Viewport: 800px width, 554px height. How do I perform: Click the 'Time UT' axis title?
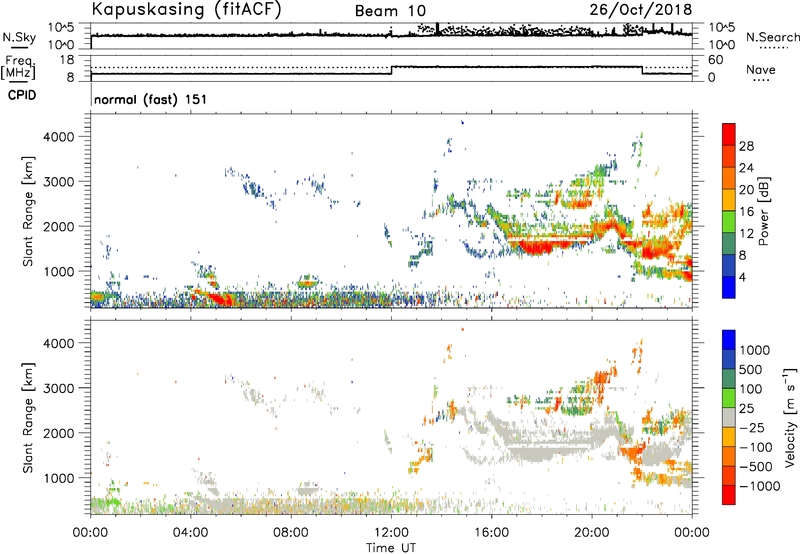(x=391, y=548)
